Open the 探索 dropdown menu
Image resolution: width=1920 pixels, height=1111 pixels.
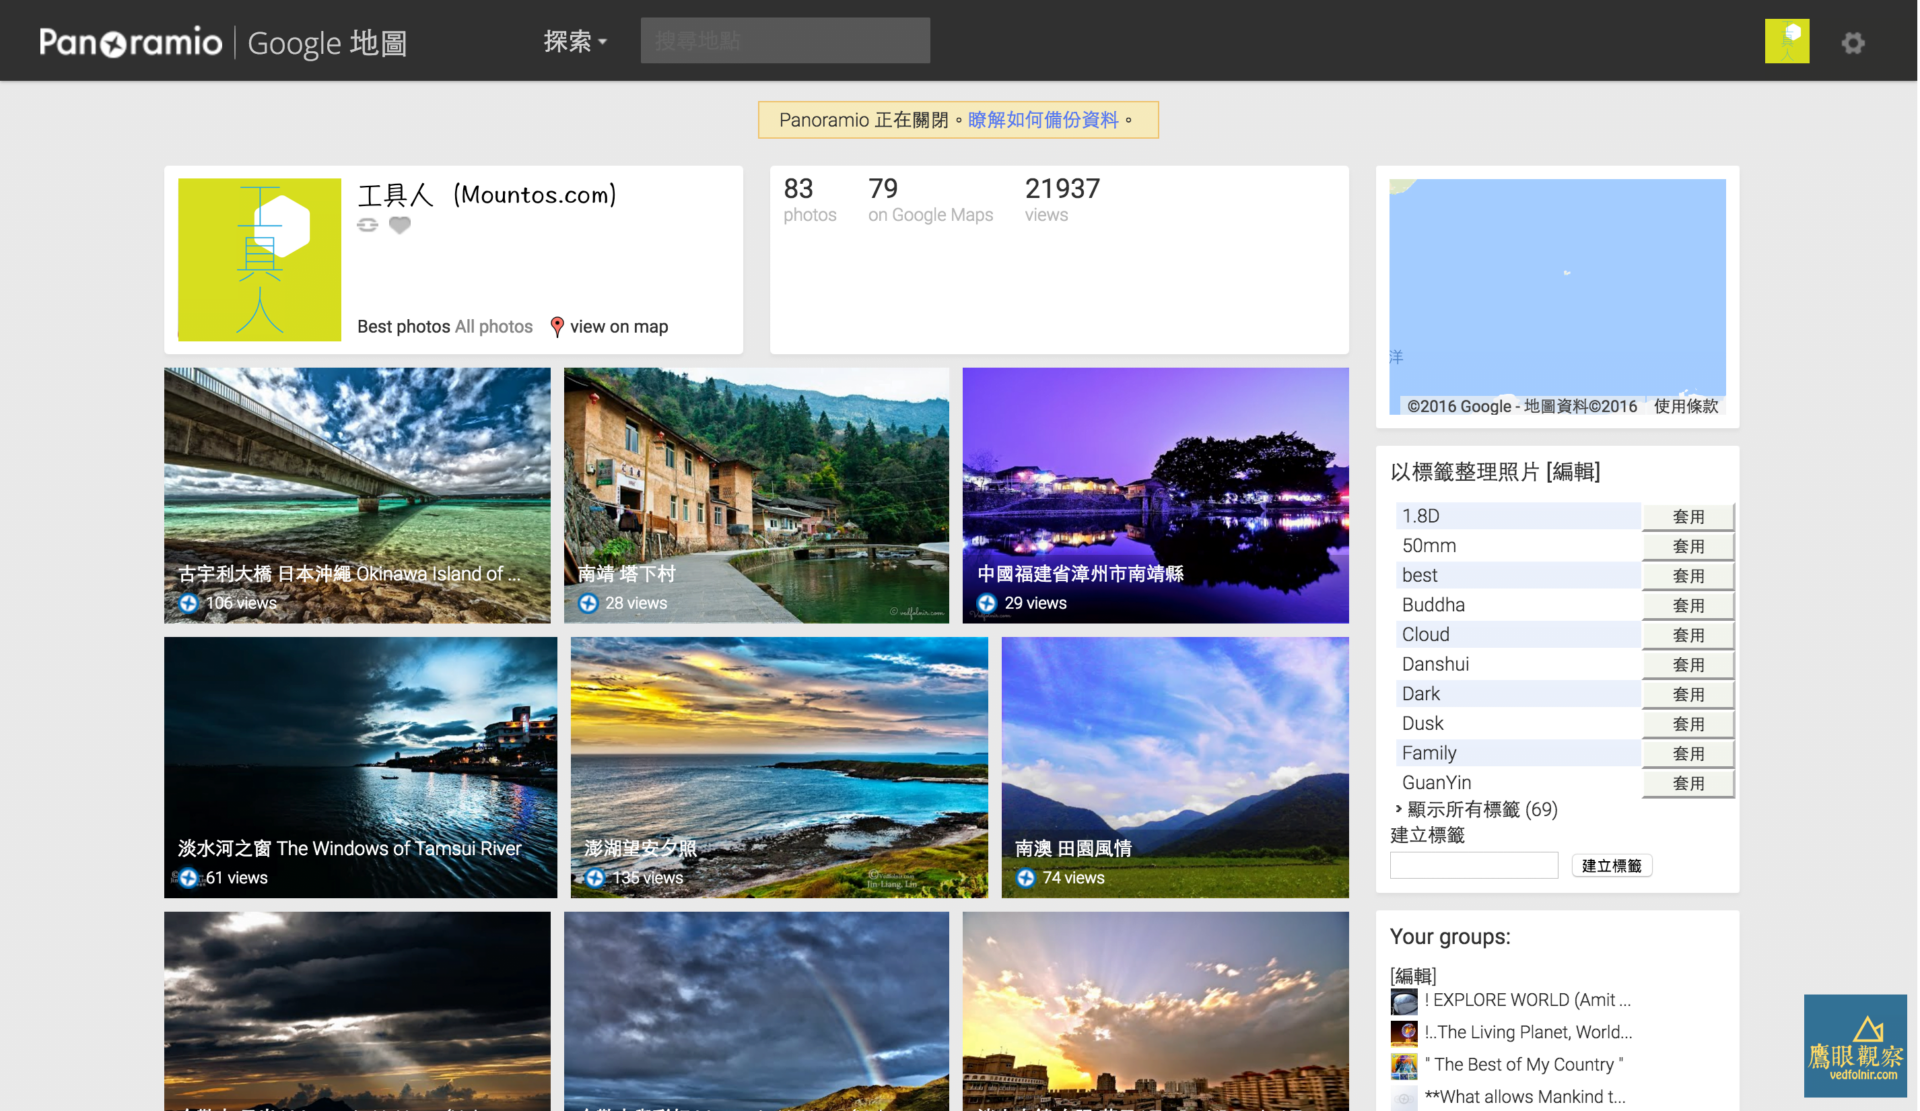click(x=575, y=41)
